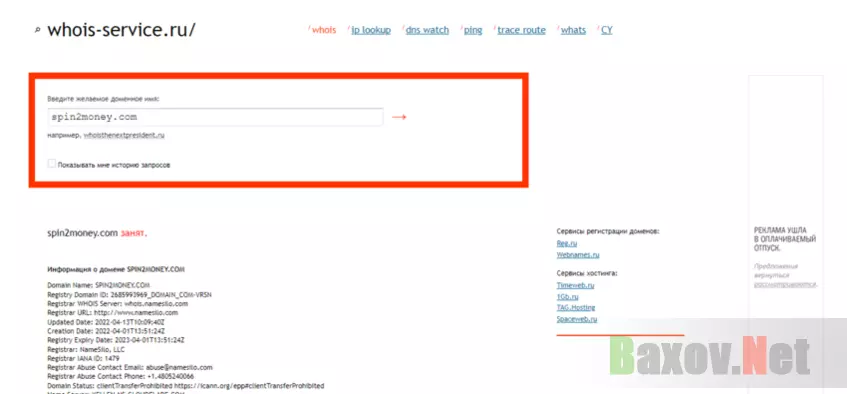Screen dimensions: 847x394
Task: Select the ping tool link
Action: (473, 30)
